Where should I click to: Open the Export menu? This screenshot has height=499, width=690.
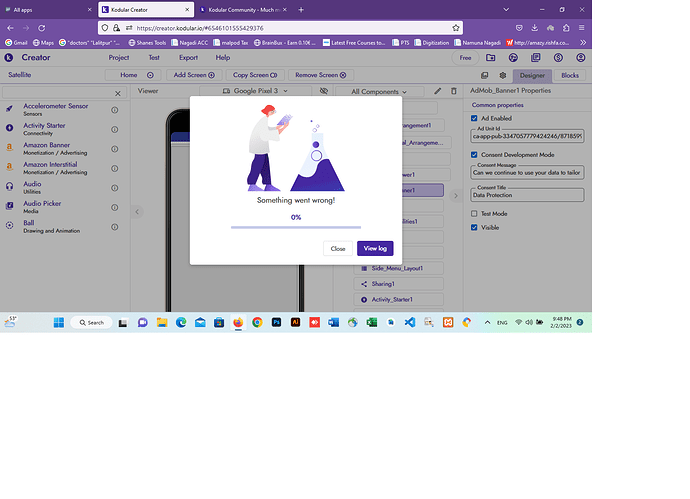point(188,58)
